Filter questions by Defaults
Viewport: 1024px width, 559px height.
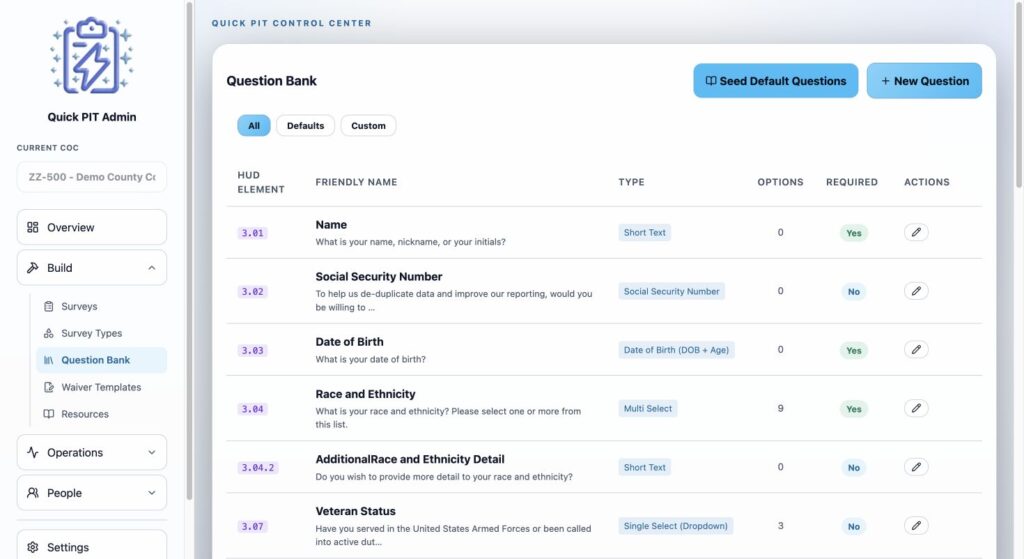(305, 125)
